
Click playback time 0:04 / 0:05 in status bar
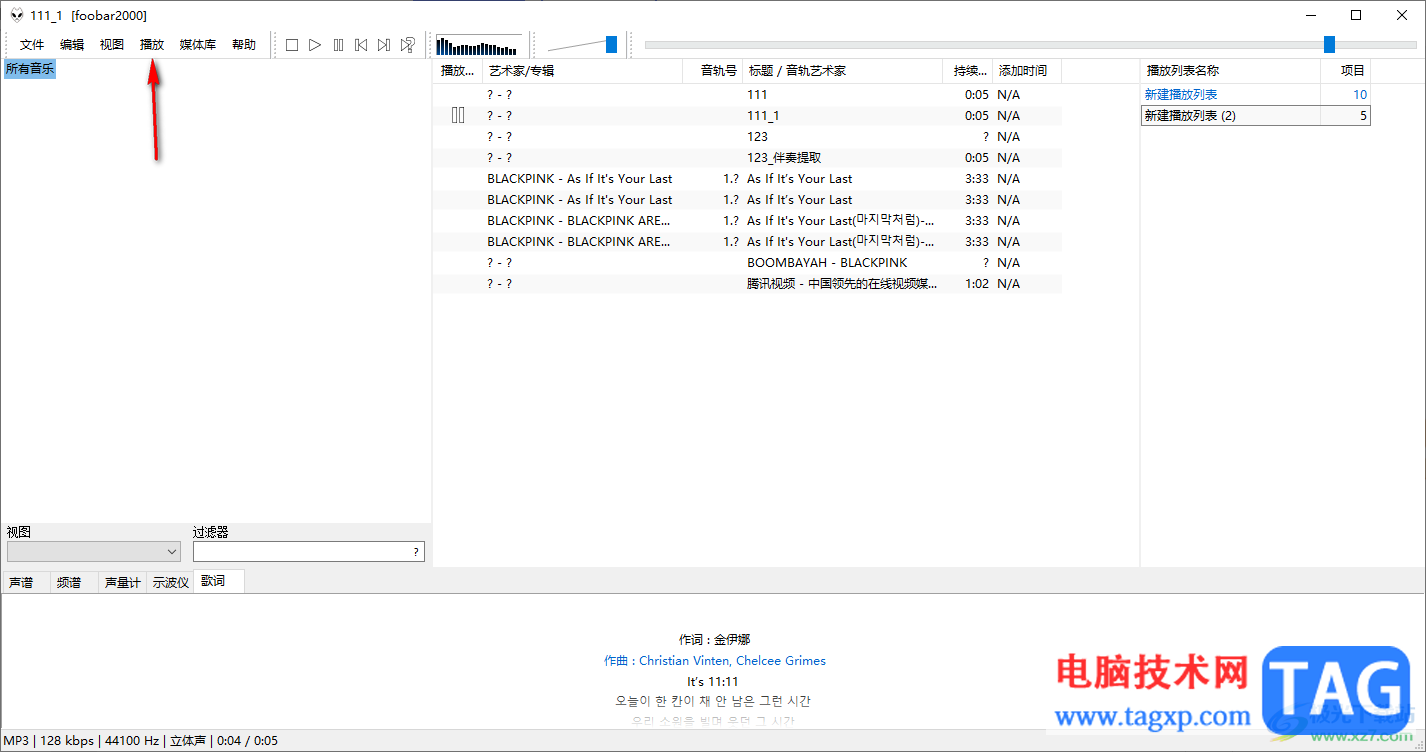pyautogui.click(x=247, y=741)
